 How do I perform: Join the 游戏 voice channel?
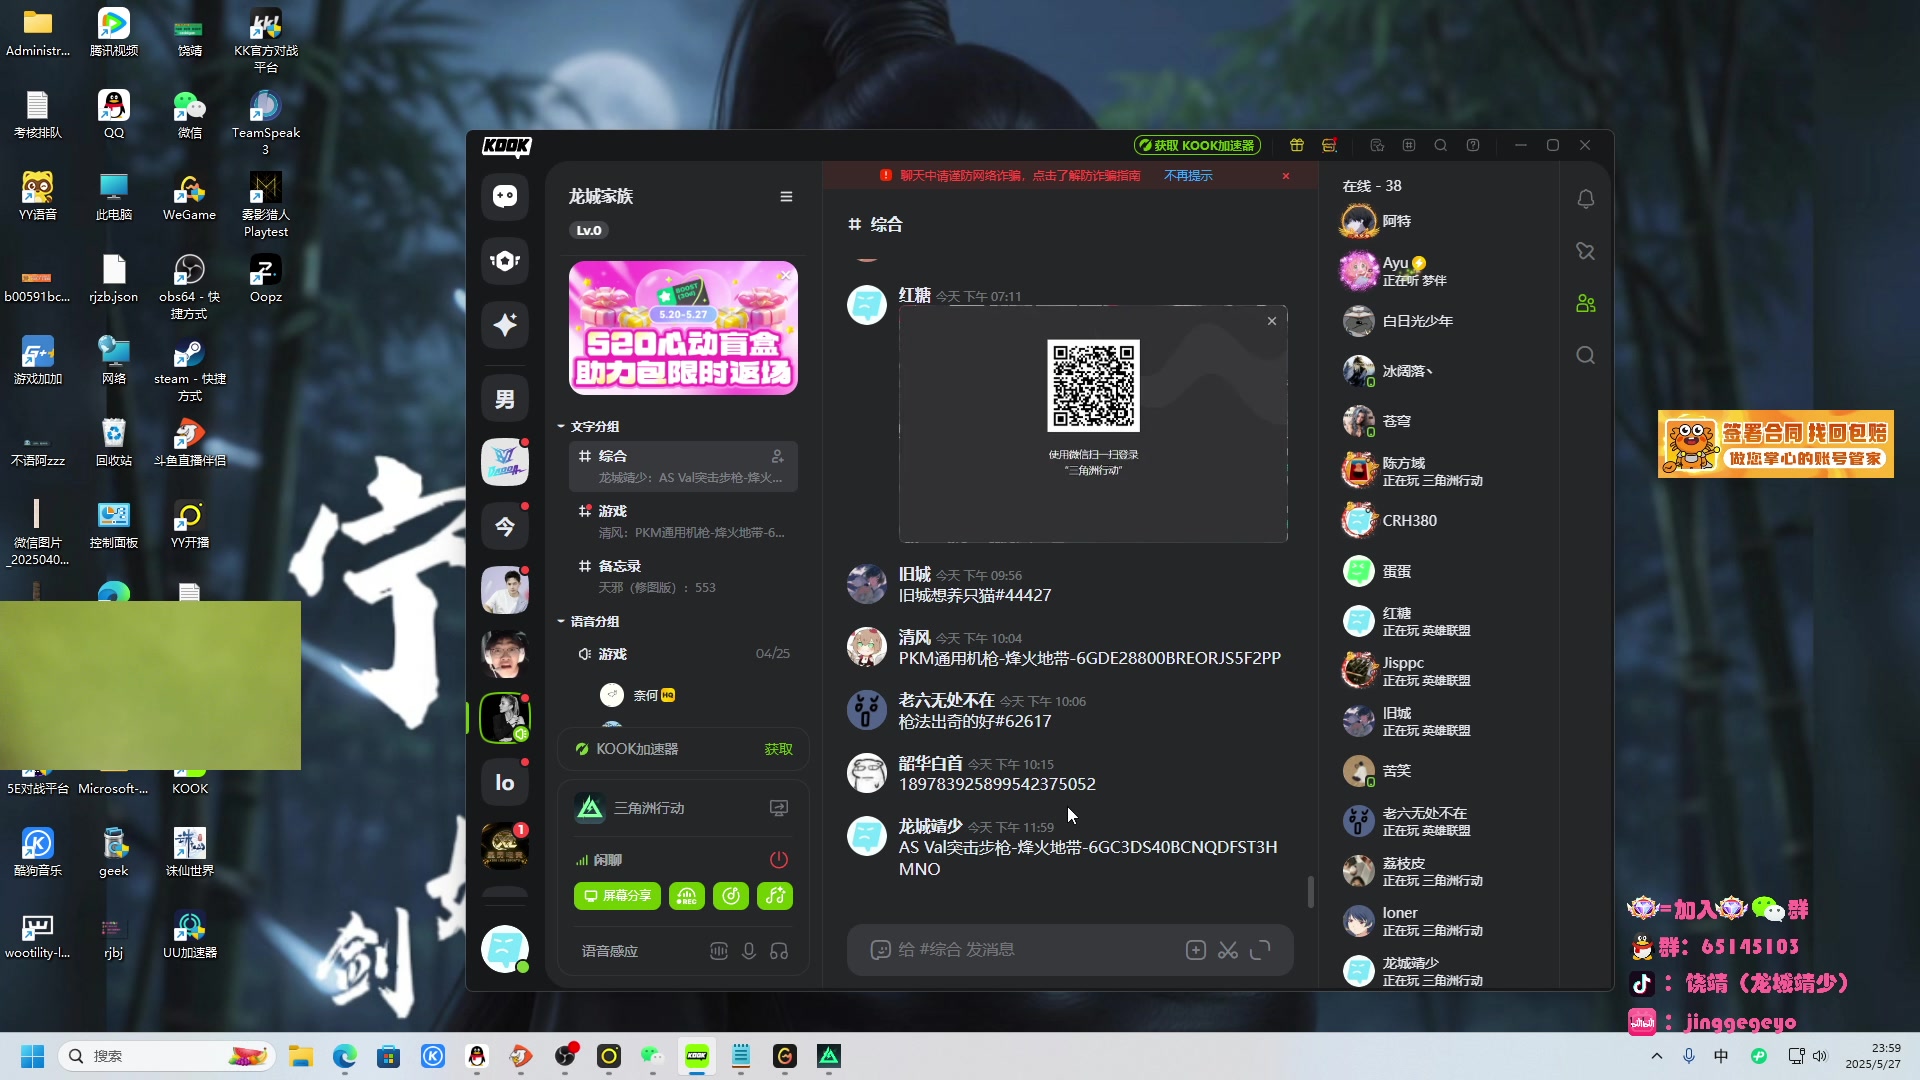click(x=683, y=654)
